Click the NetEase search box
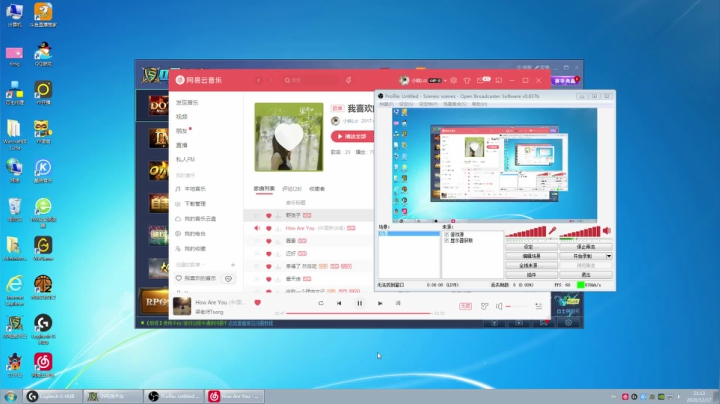Viewport: 720px width, 404px height. 309,80
